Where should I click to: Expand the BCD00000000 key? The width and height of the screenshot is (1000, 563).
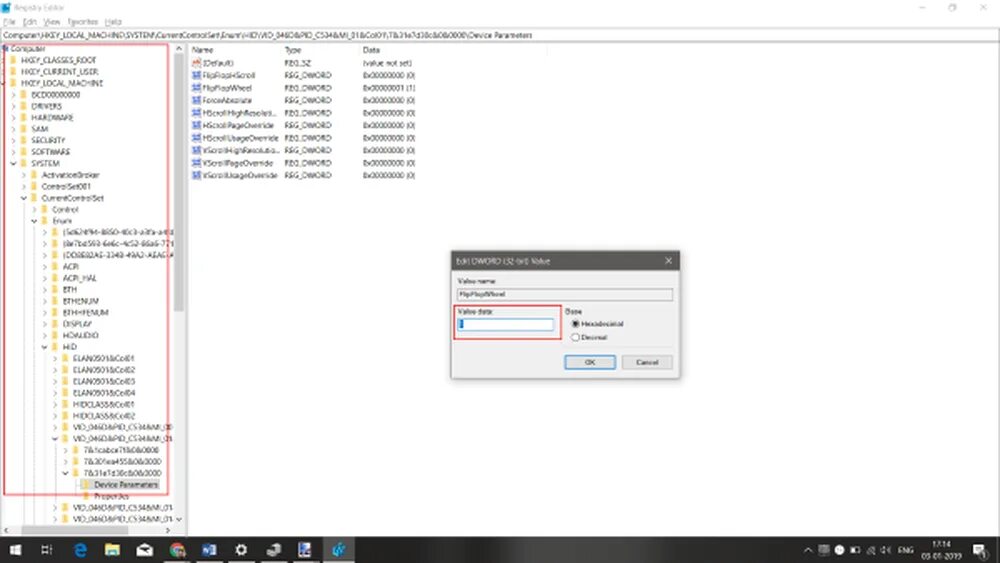13,94
